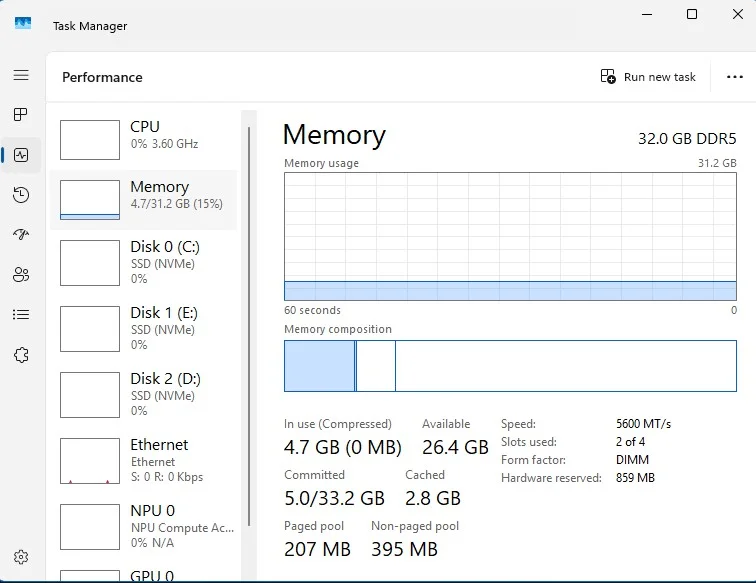The image size is (756, 583).
Task: Select Disk 2 (D:) item
Action: tap(144, 395)
